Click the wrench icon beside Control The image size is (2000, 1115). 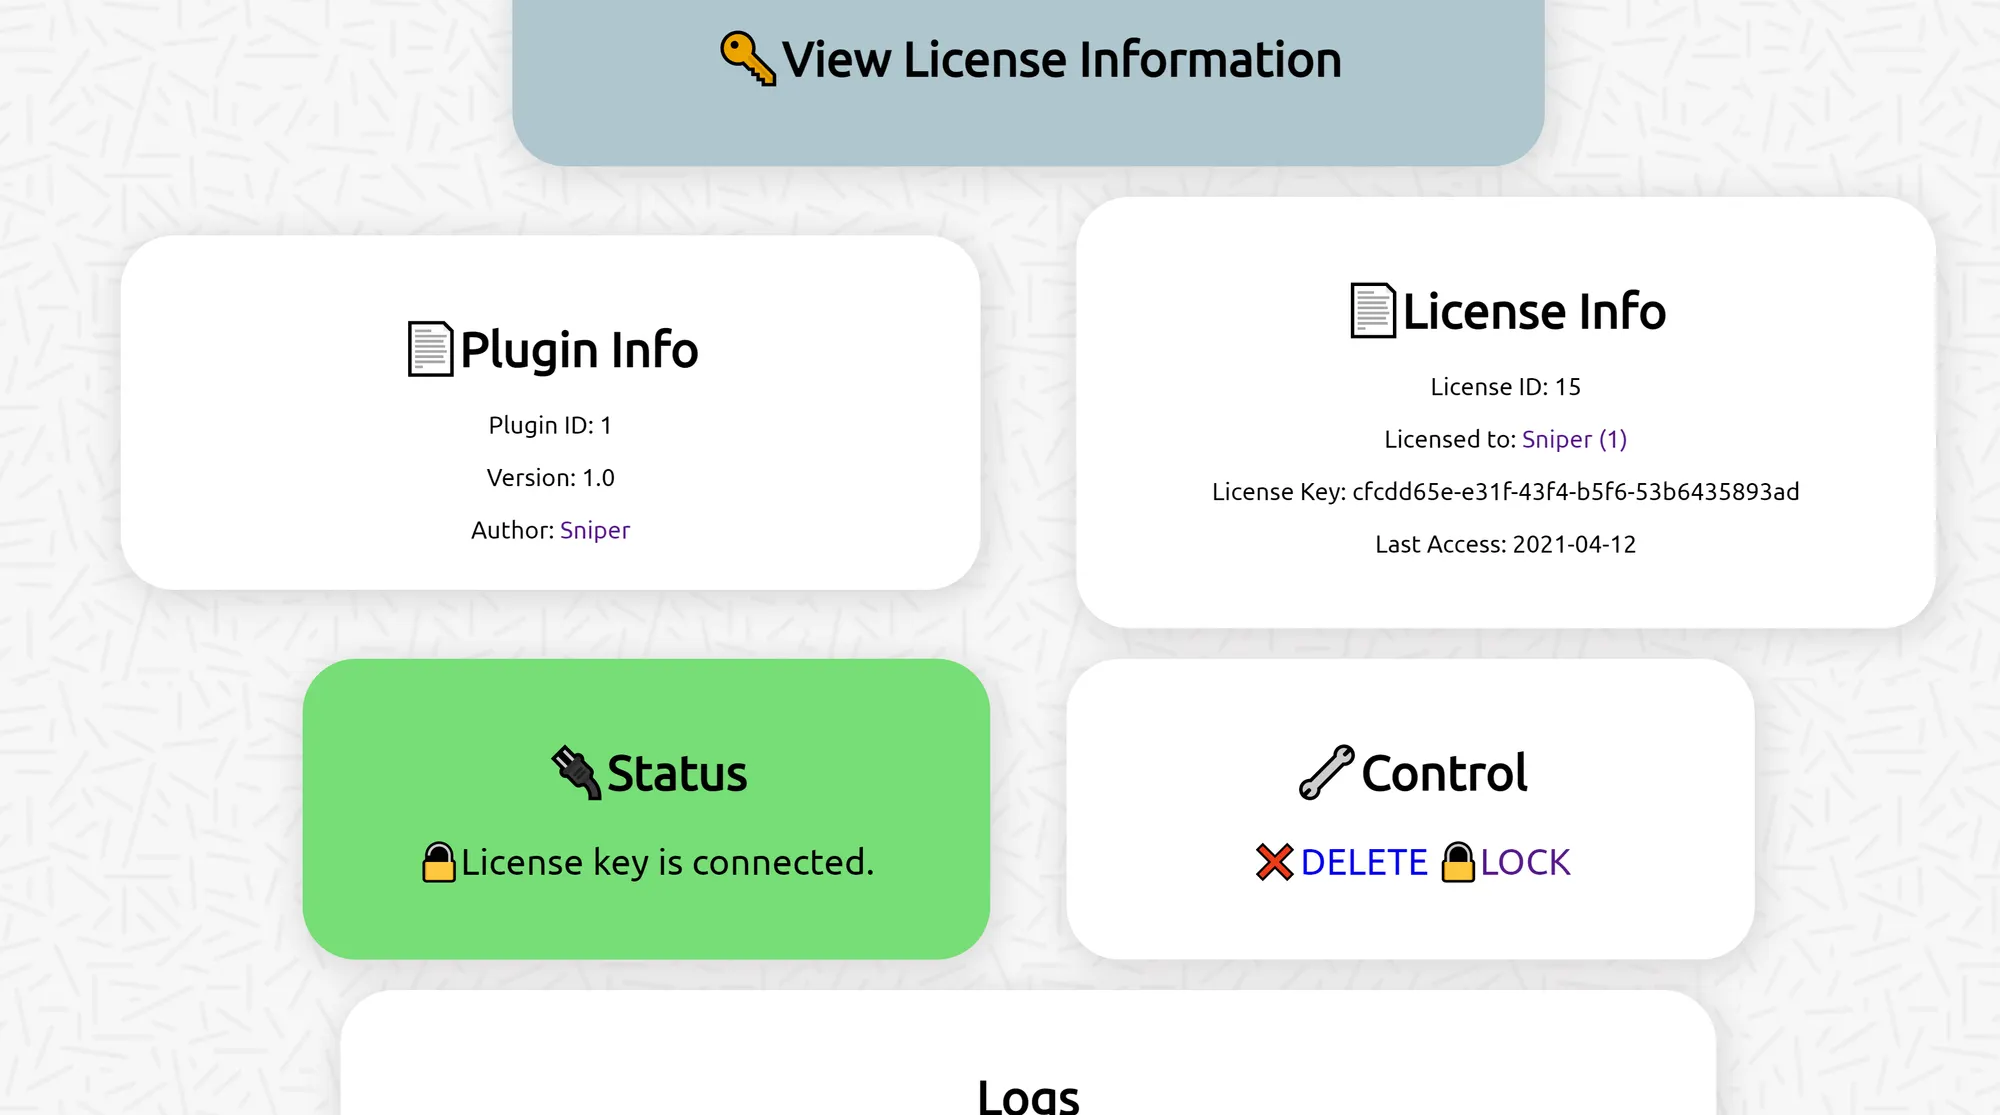click(x=1326, y=772)
